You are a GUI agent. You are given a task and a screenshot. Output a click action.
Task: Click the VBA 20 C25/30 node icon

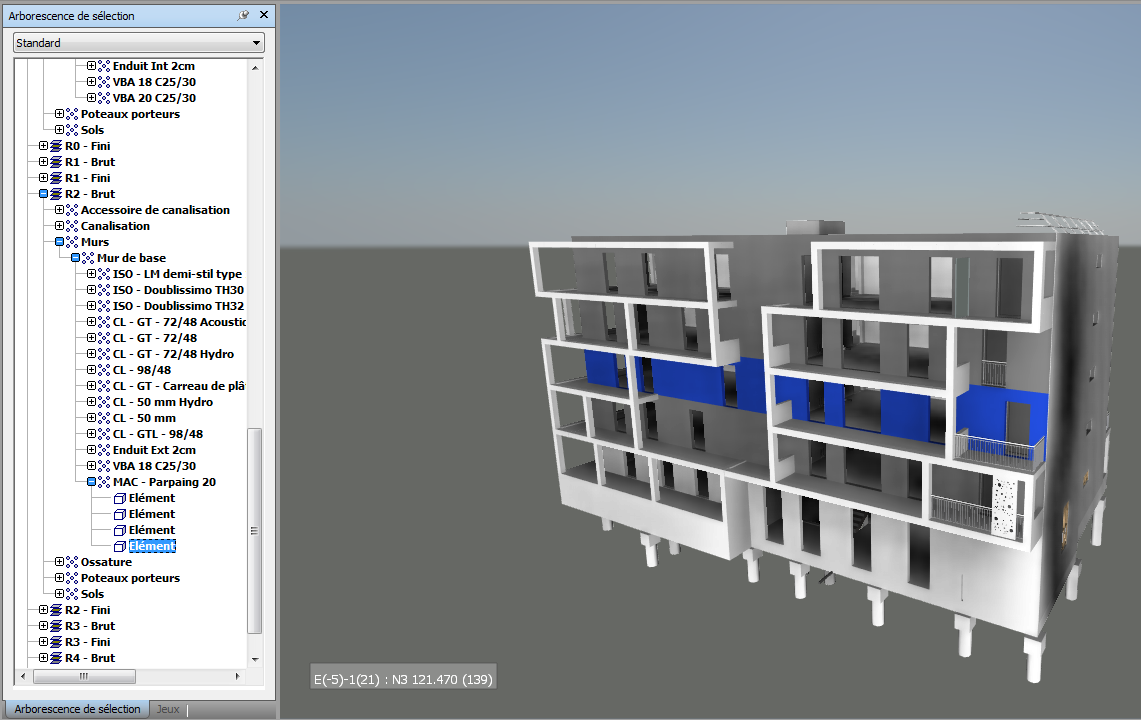[104, 98]
